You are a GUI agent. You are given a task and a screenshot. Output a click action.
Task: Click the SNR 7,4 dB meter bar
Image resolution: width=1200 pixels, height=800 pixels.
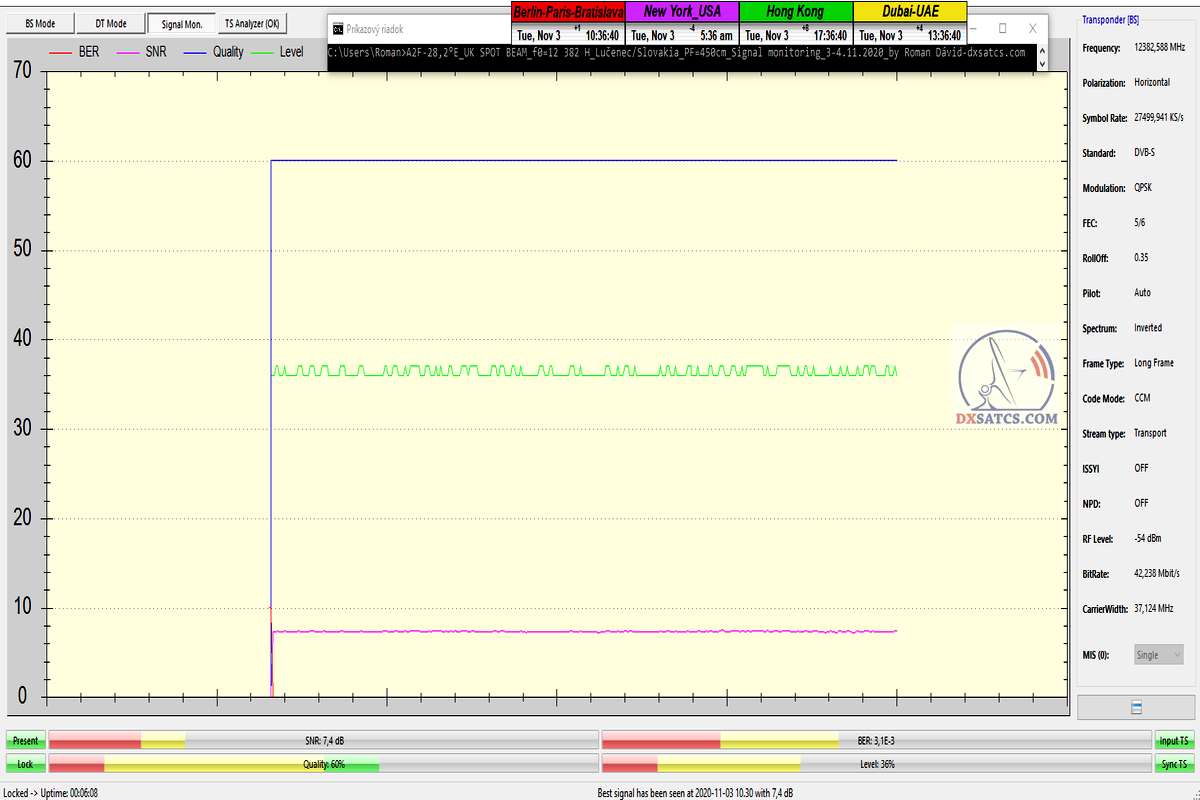point(322,741)
